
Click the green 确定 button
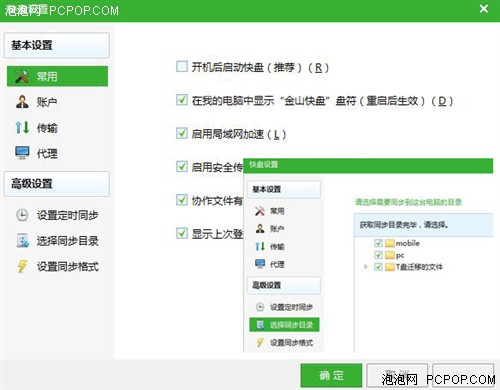pos(331,375)
